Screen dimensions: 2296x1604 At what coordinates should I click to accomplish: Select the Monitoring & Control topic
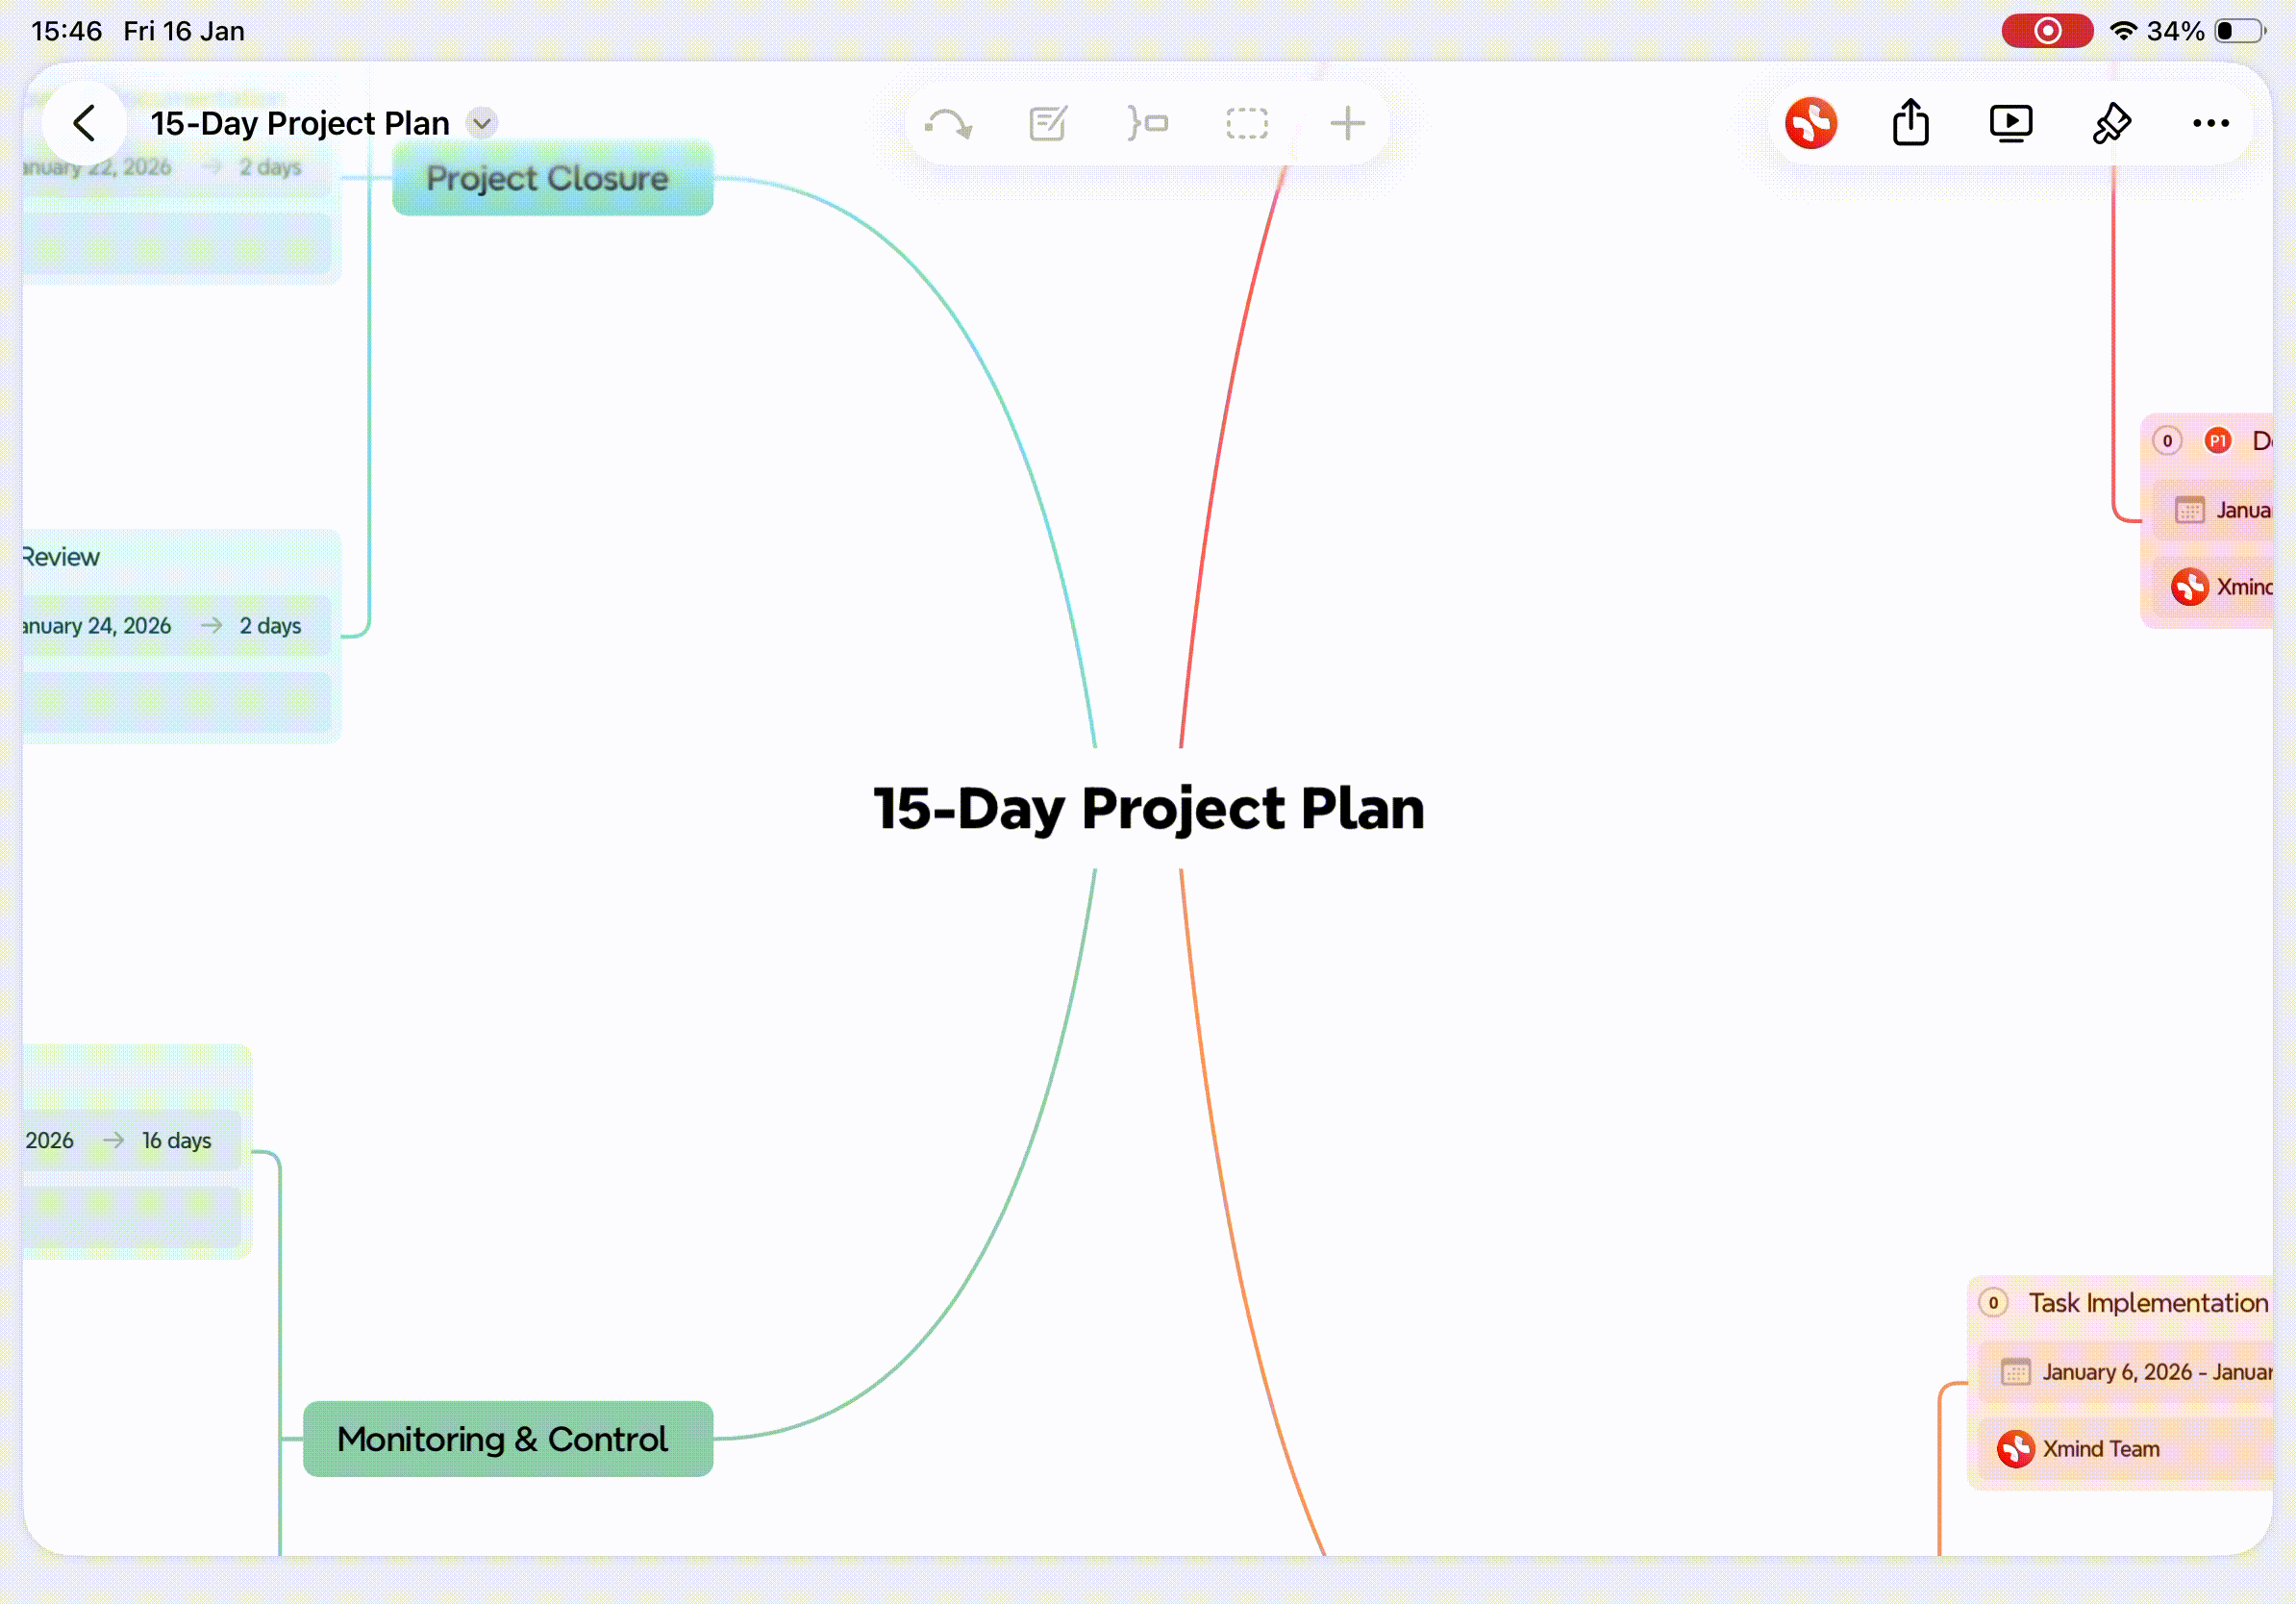click(x=507, y=1439)
